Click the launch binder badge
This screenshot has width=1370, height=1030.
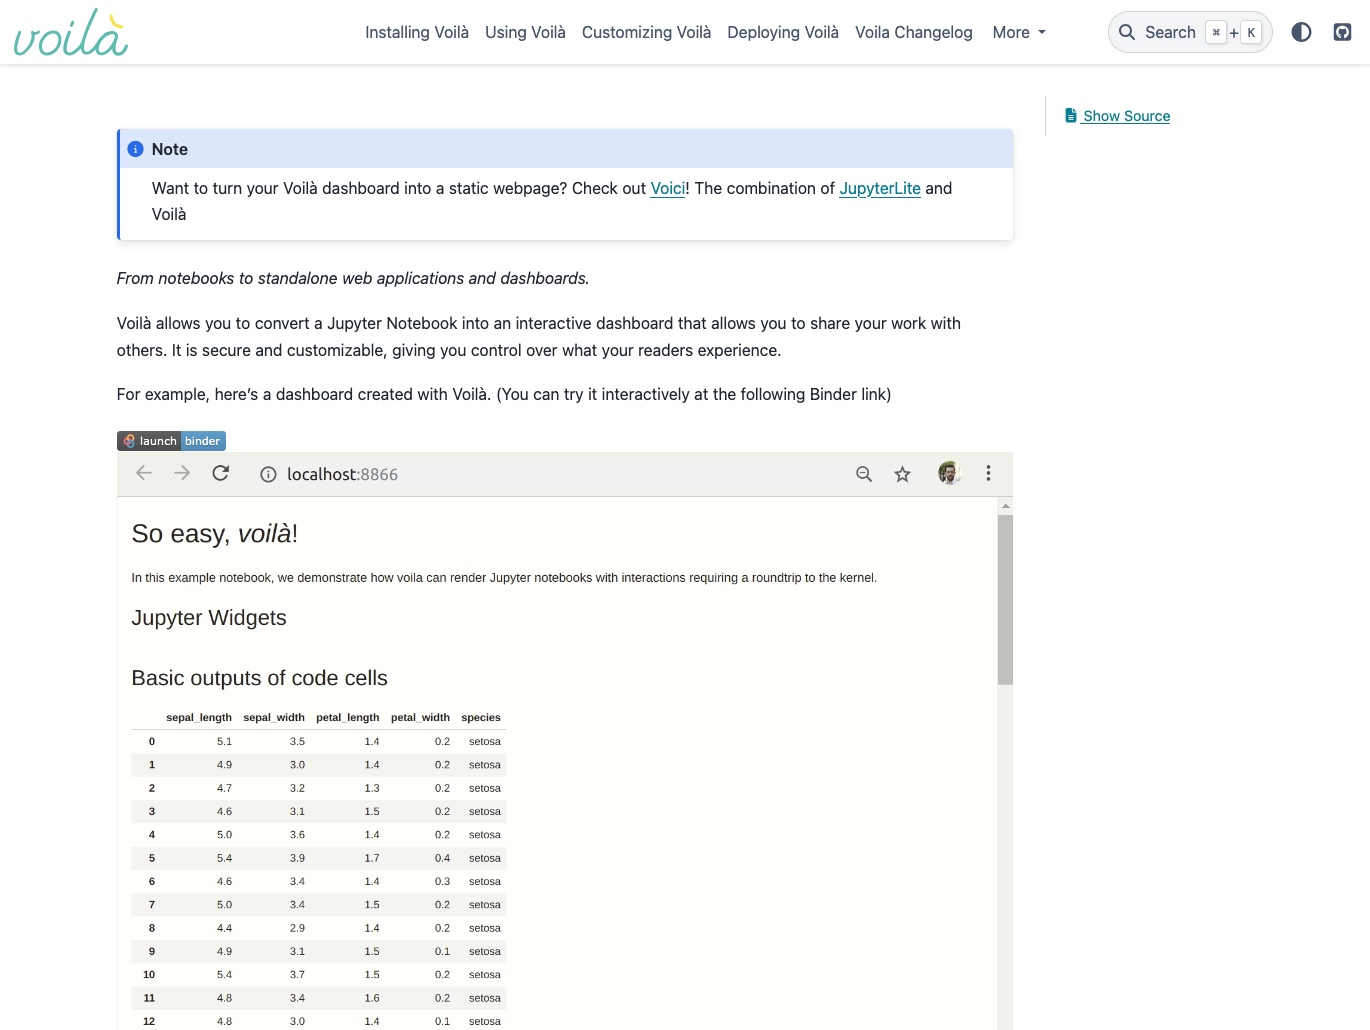click(x=171, y=441)
